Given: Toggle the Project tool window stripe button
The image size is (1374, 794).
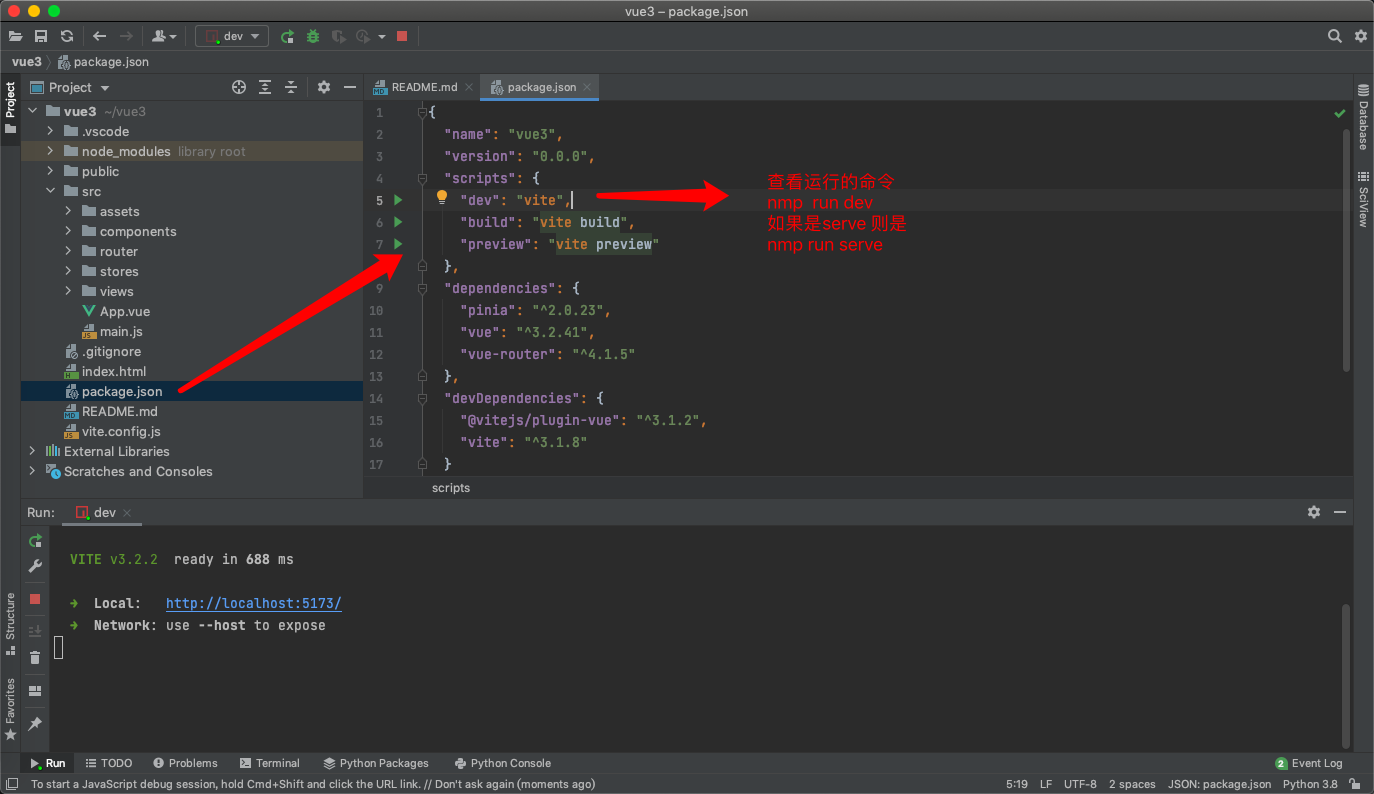Looking at the screenshot, I should tap(10, 108).
